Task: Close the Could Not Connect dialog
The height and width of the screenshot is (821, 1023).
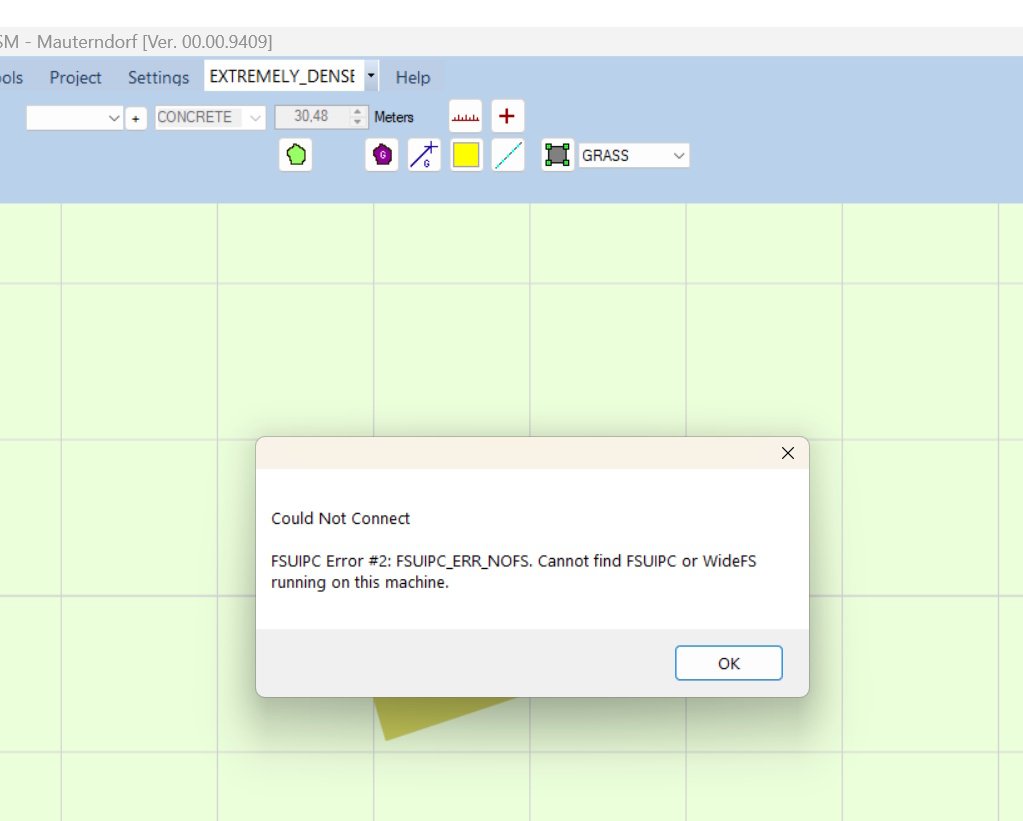Action: pyautogui.click(x=787, y=453)
